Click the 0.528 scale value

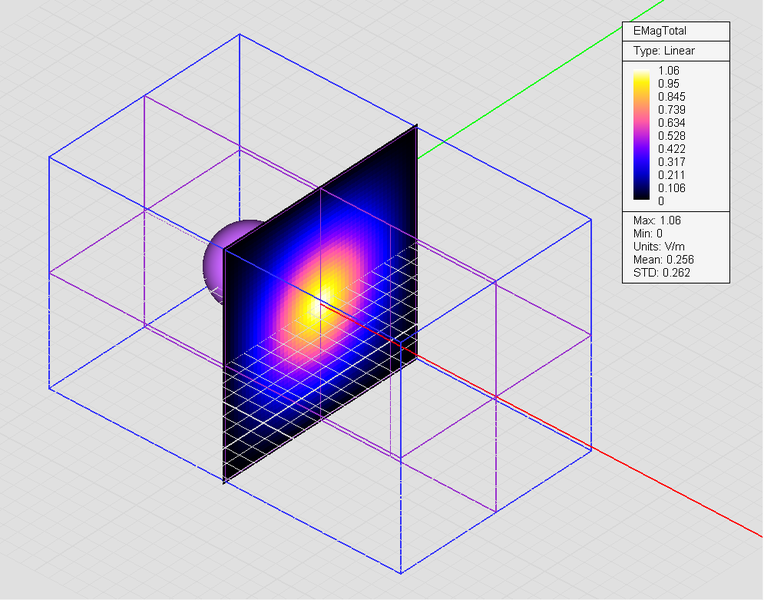[671, 135]
